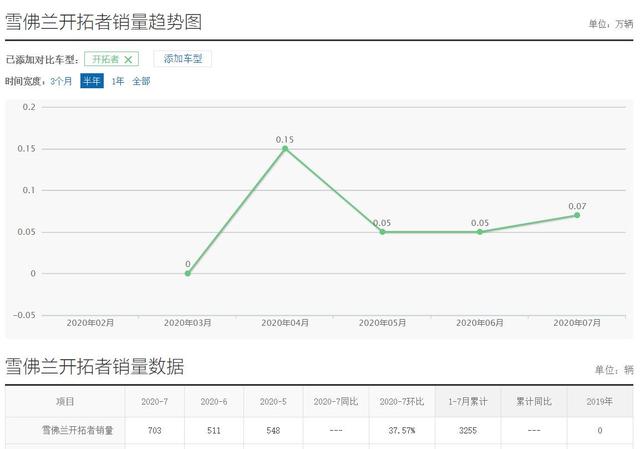
Task: Click the 37.57% cell
Action: click(402, 430)
